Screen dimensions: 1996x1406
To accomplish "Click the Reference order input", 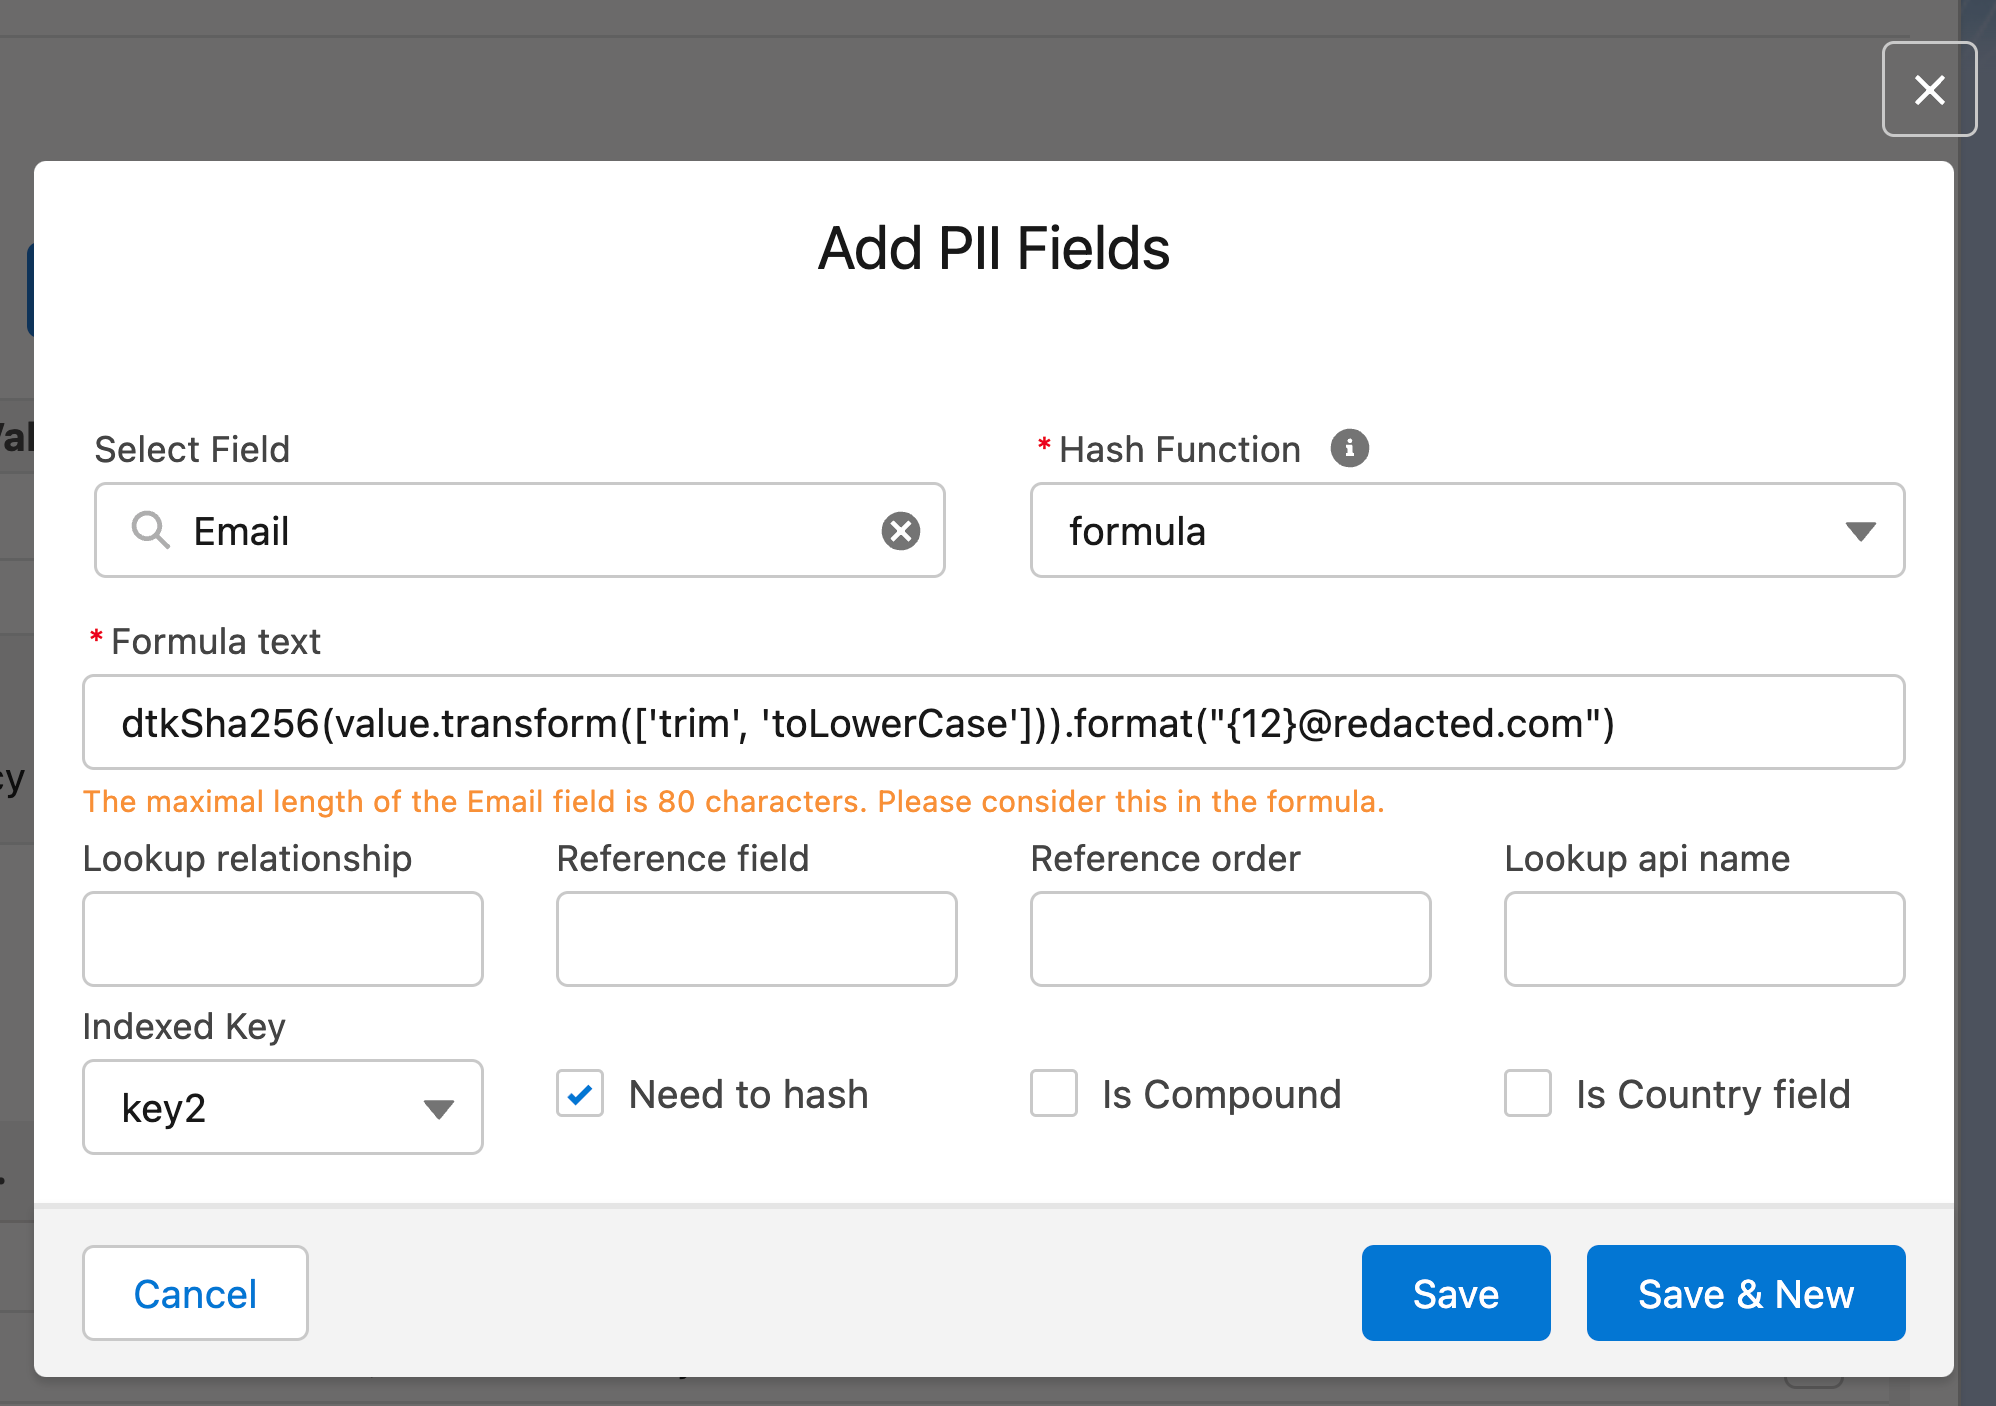I will coord(1230,939).
